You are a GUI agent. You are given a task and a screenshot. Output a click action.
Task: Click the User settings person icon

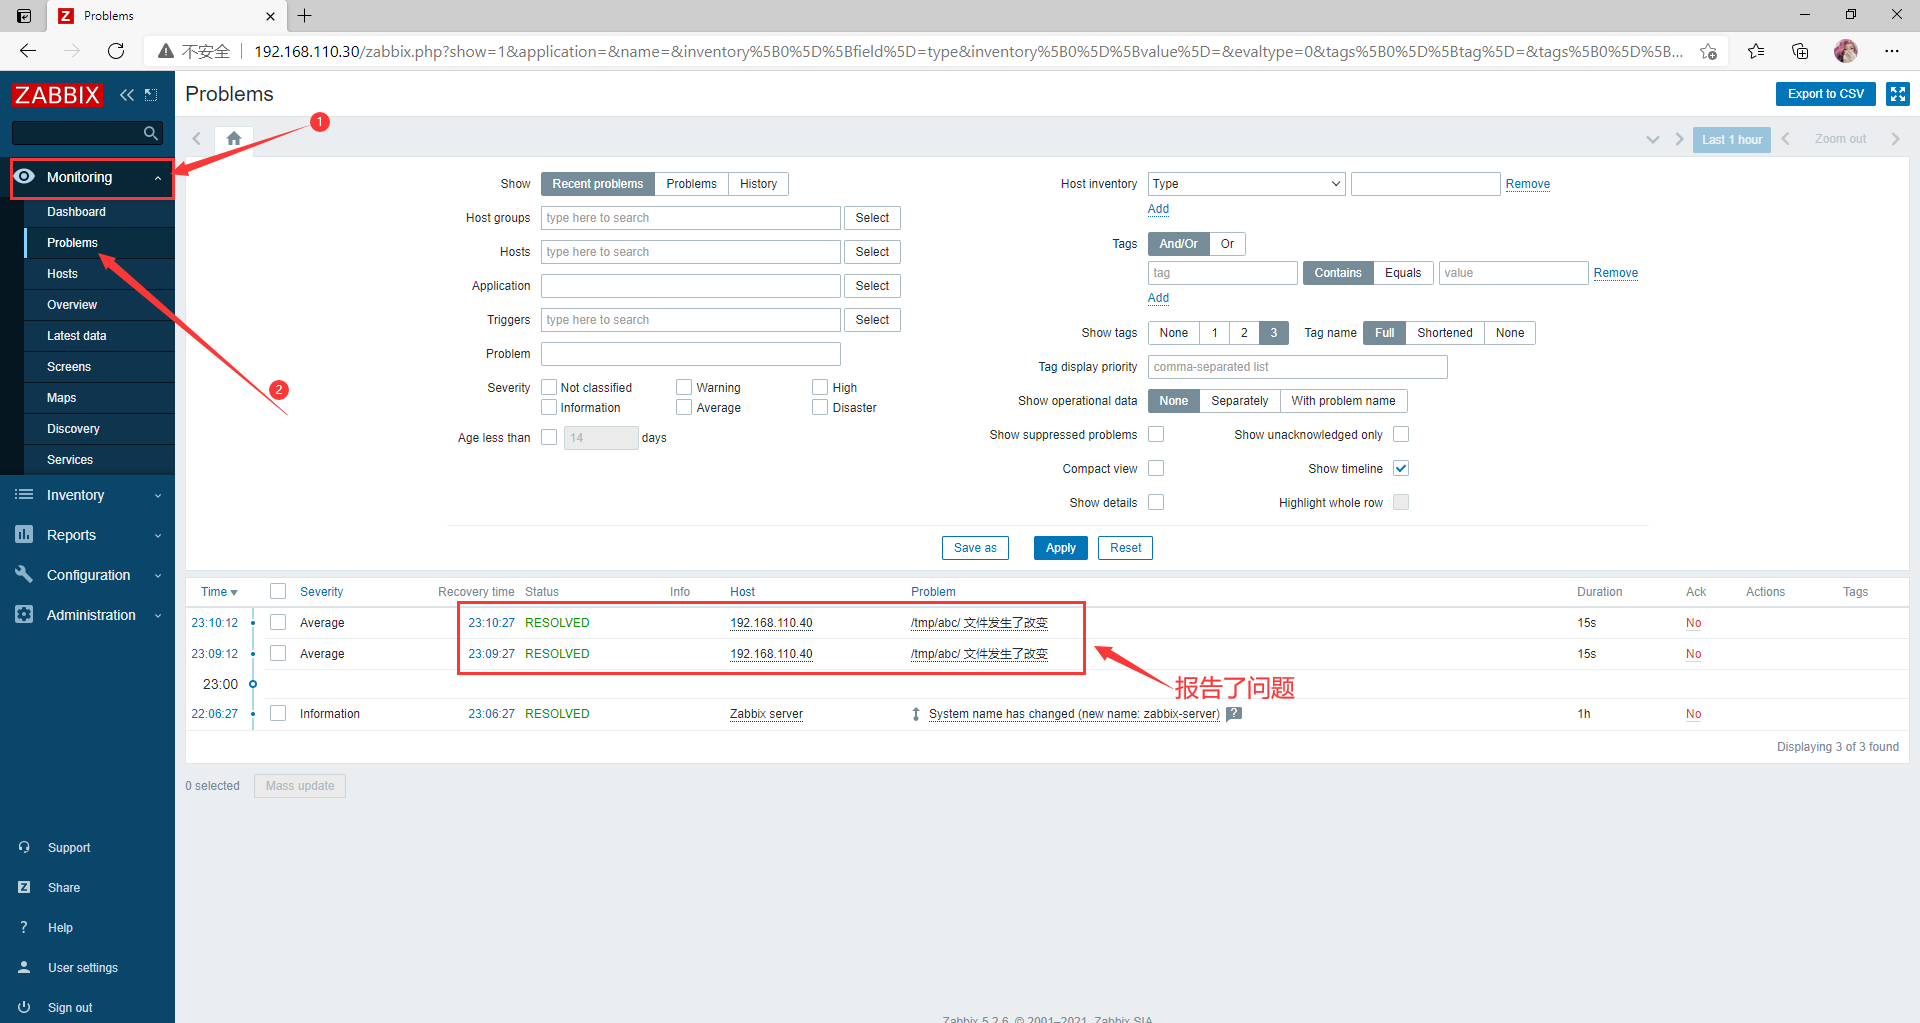pos(24,967)
